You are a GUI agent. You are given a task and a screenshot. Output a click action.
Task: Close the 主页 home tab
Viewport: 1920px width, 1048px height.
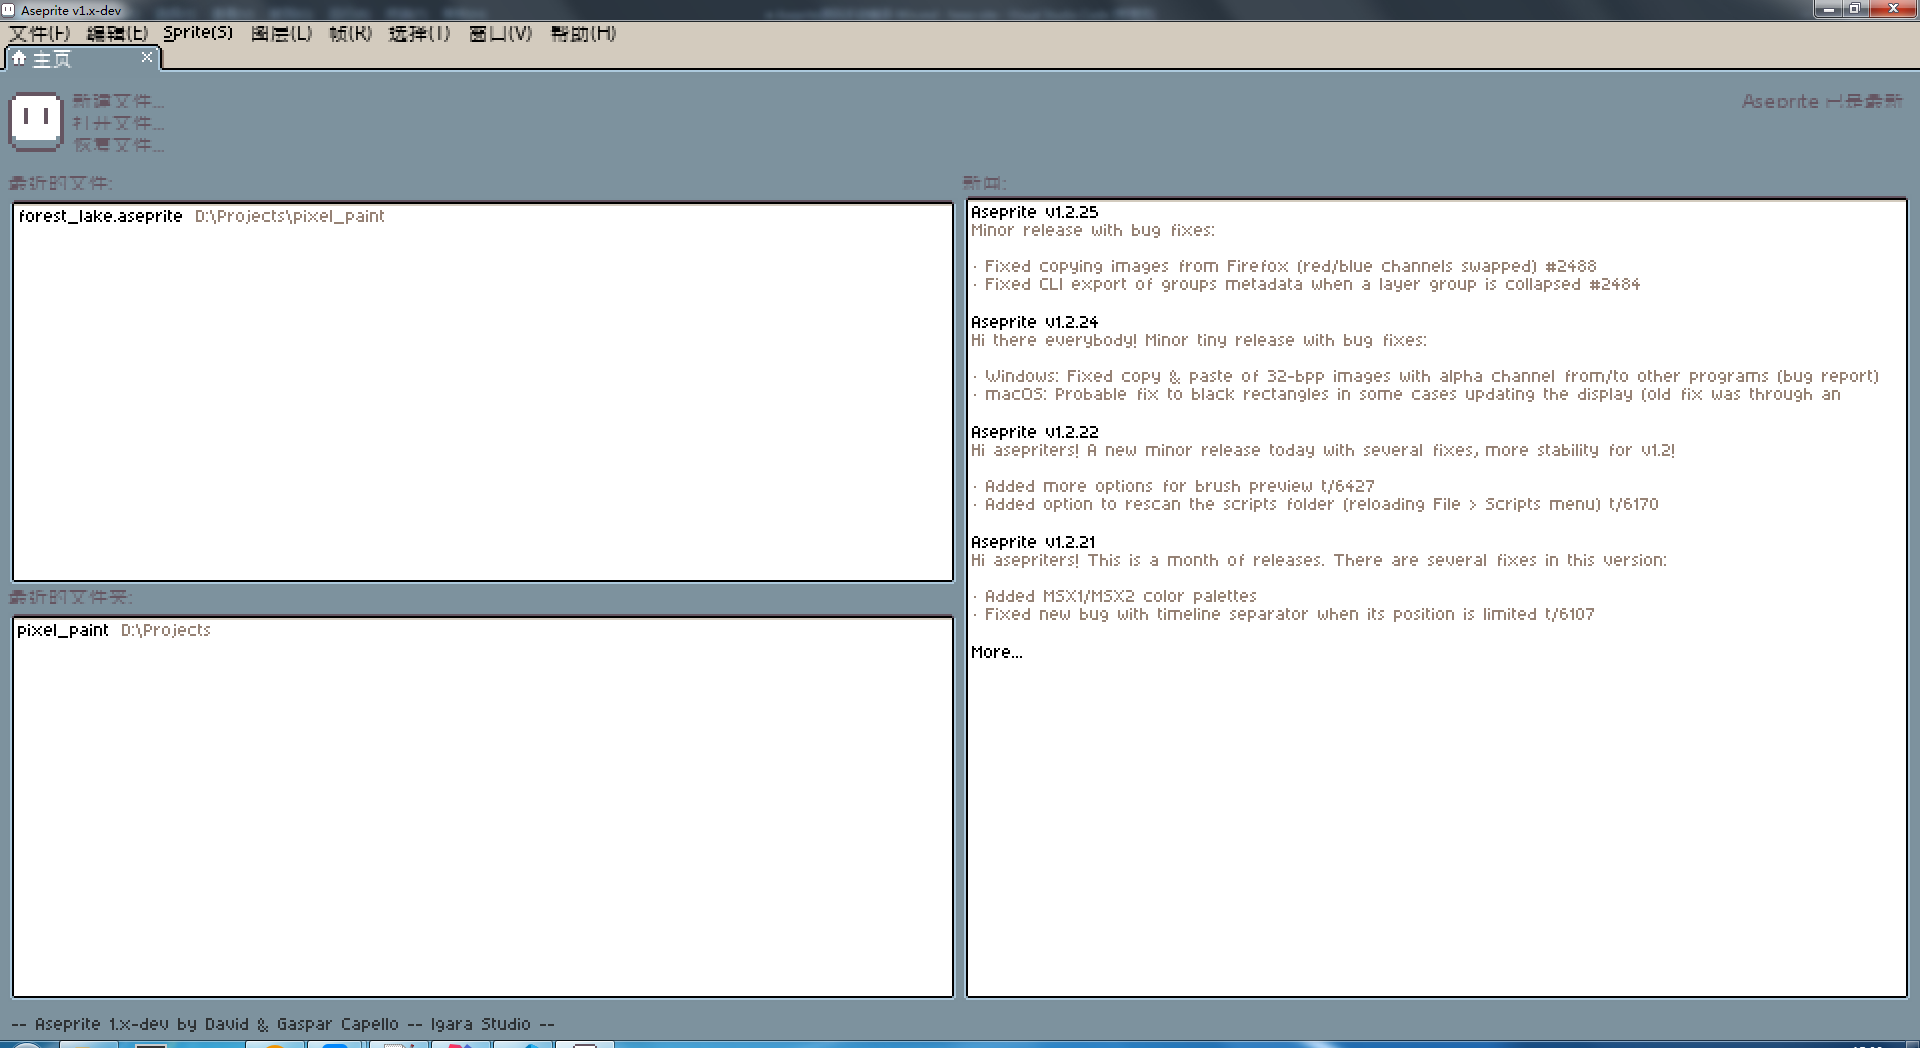[x=147, y=57]
